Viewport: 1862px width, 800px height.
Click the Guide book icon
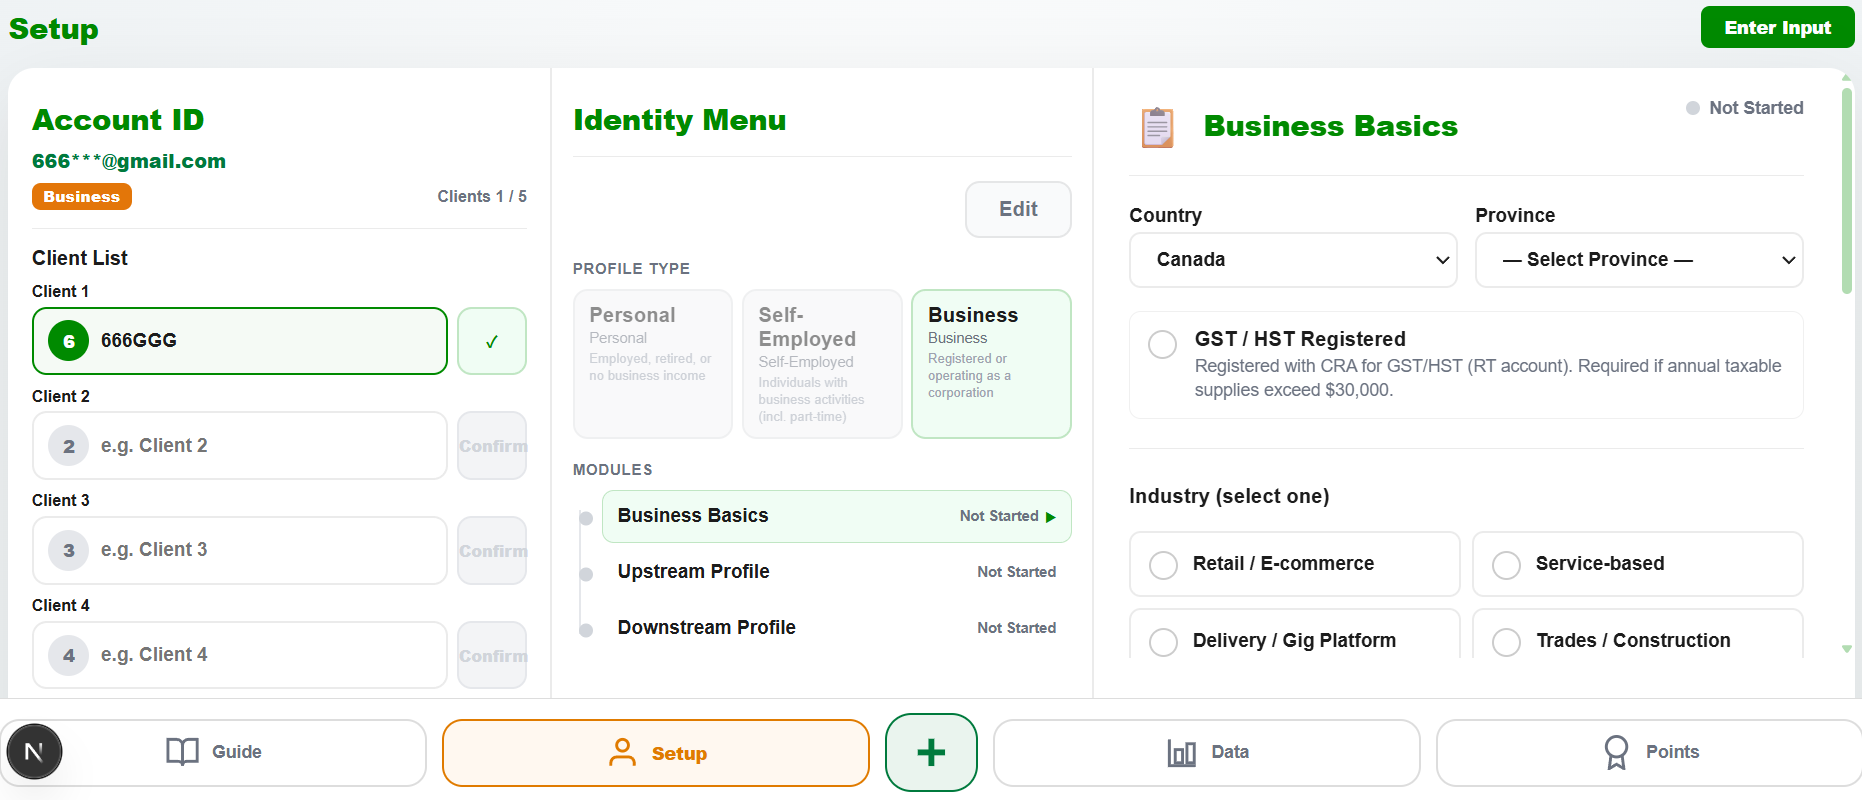pyautogui.click(x=182, y=752)
